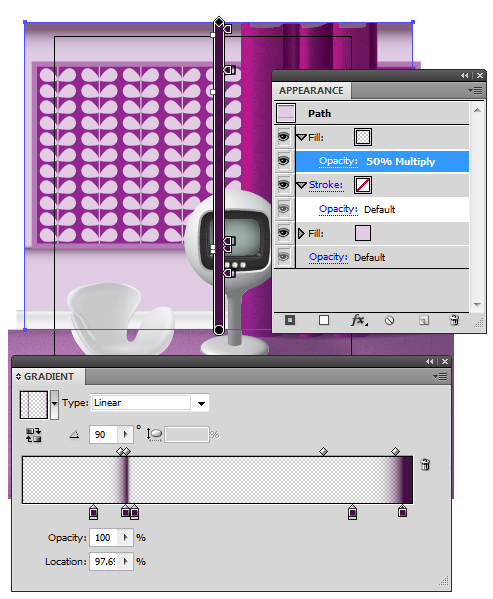Collapse the Stroke disclosure triangle
The height and width of the screenshot is (599, 493).
[x=302, y=185]
